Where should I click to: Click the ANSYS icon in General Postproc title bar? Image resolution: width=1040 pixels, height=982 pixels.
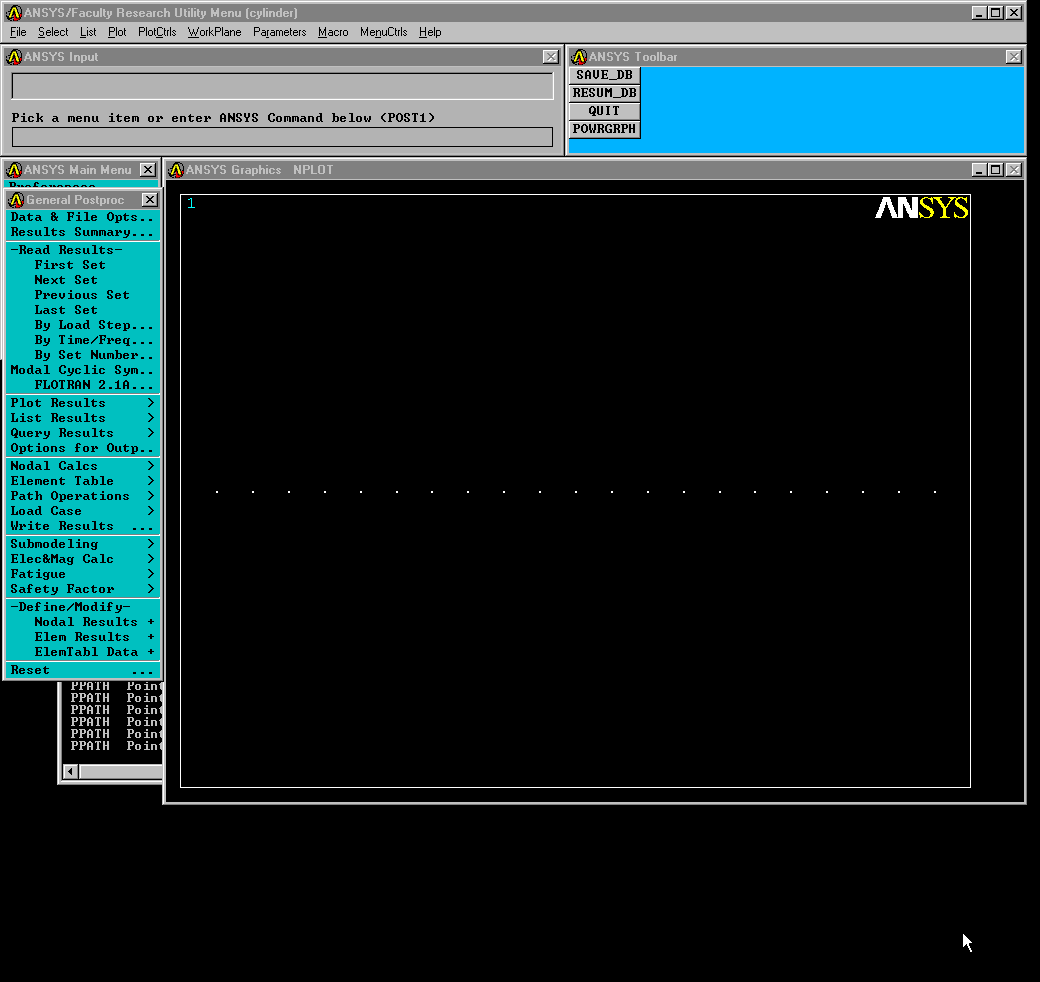click(17, 200)
